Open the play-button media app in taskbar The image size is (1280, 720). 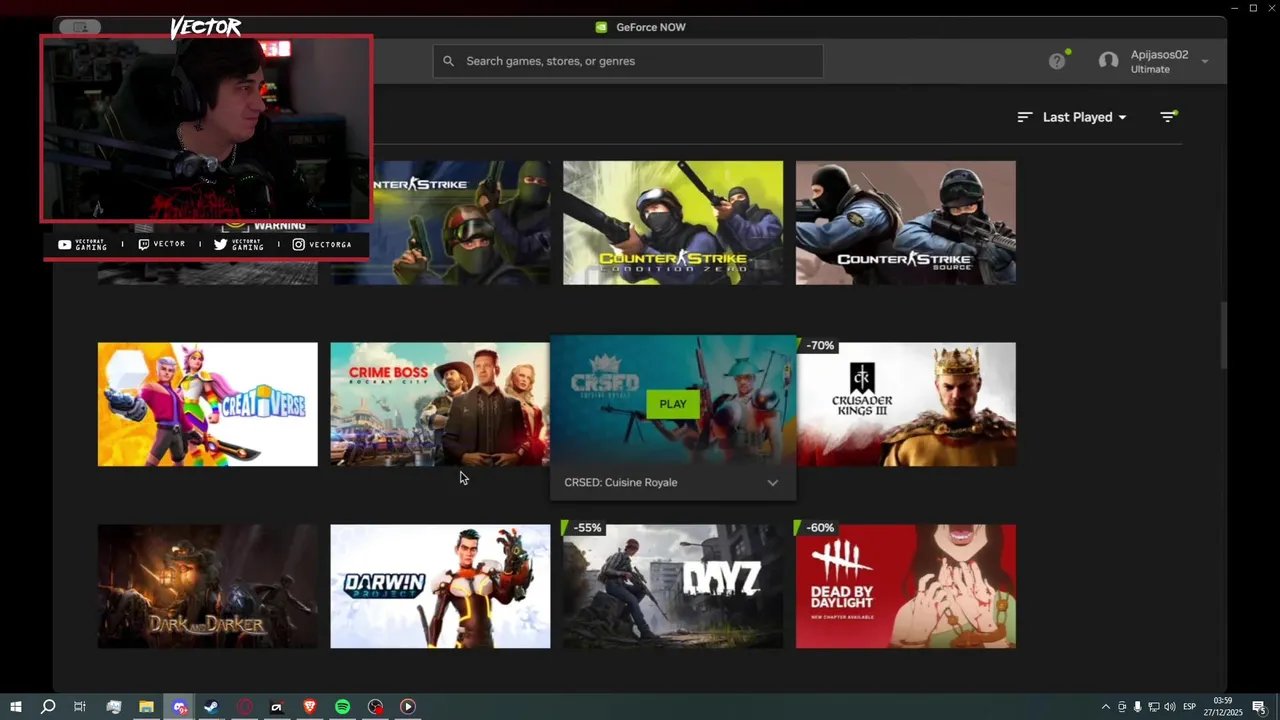tap(407, 707)
